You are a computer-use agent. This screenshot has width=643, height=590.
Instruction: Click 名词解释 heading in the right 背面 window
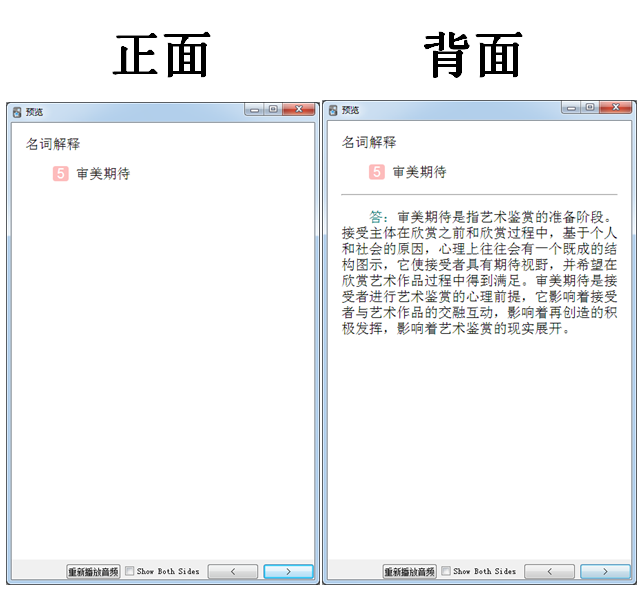tap(369, 142)
